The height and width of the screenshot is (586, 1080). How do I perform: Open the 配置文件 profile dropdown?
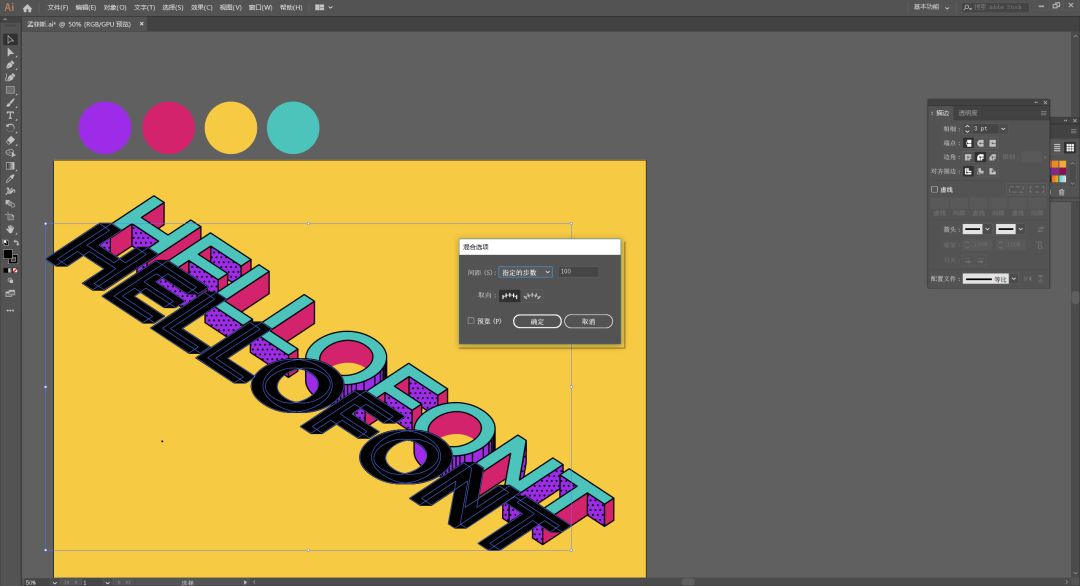click(x=1013, y=279)
